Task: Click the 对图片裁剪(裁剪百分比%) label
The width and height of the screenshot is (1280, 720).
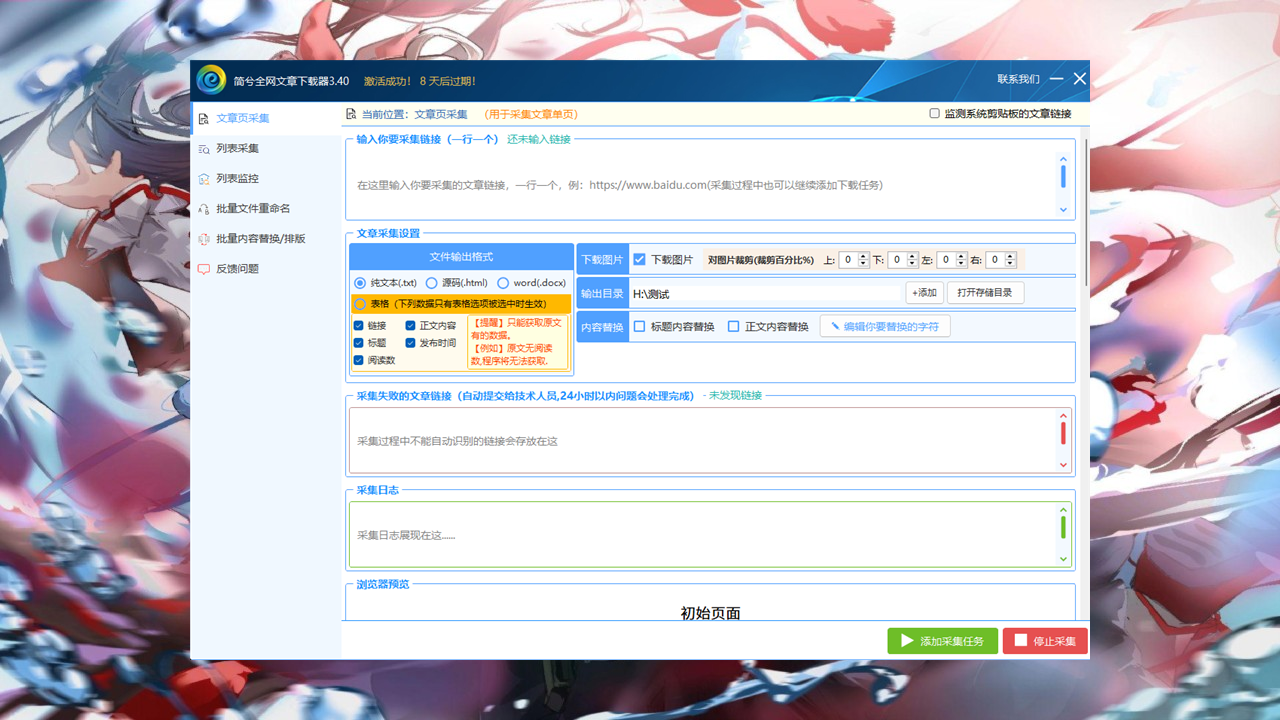Action: pos(761,260)
